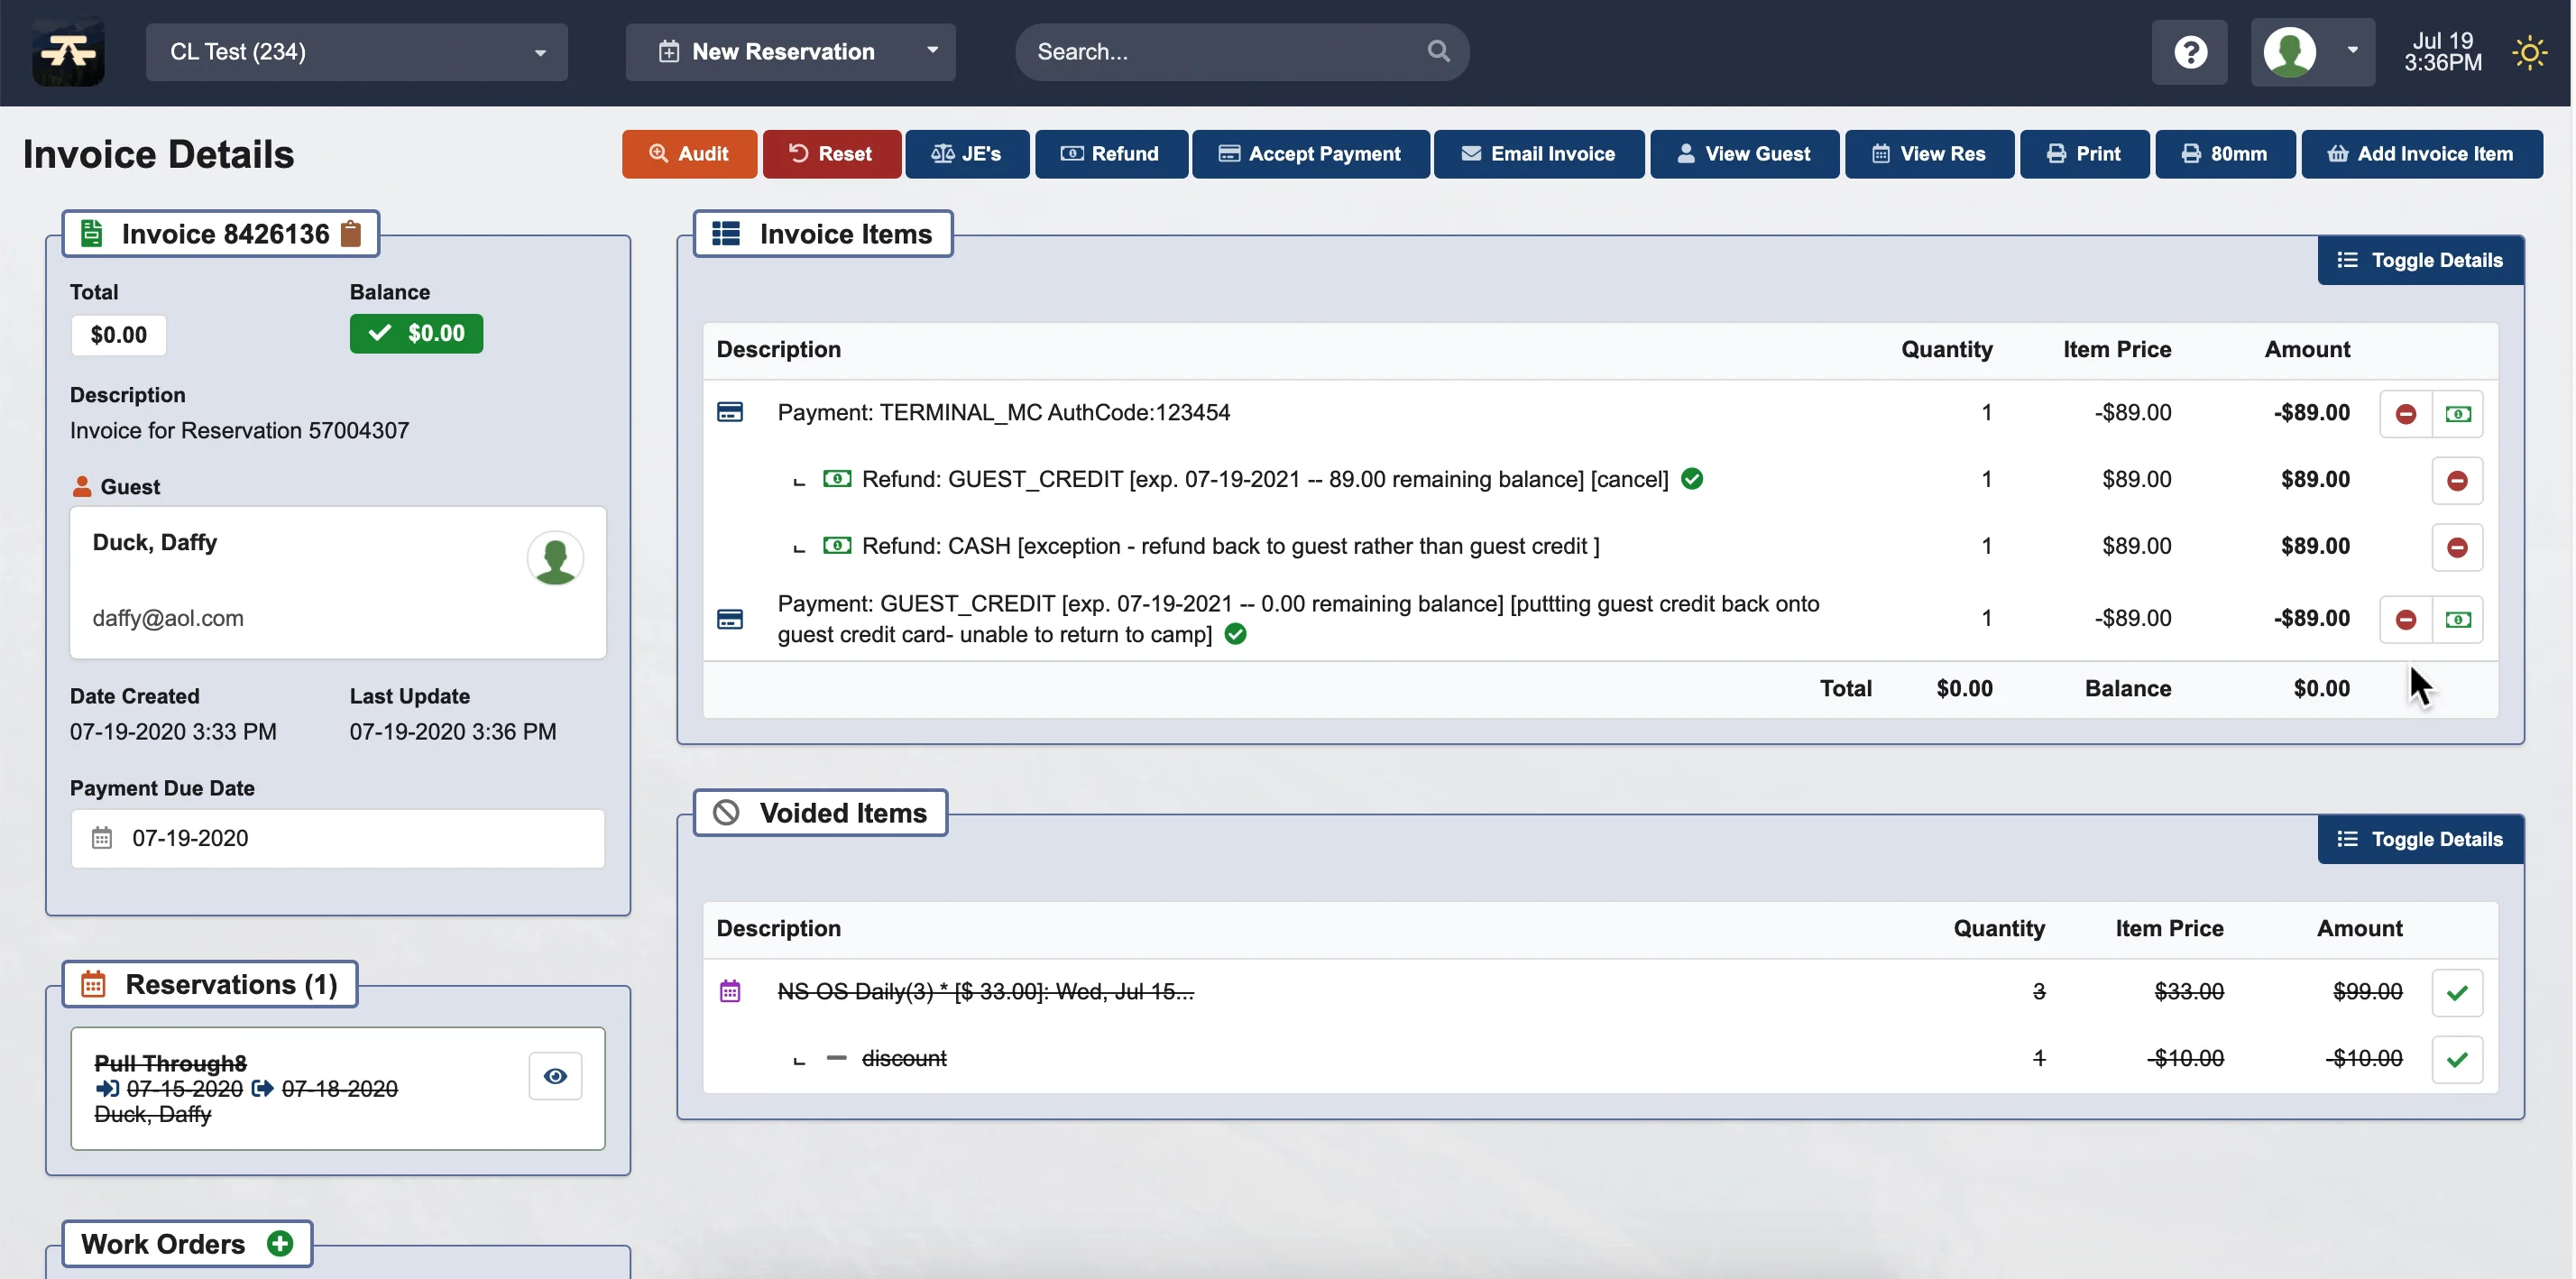Viewport: 2576px width, 1279px height.
Task: Click Accept Payment button
Action: [1310, 154]
